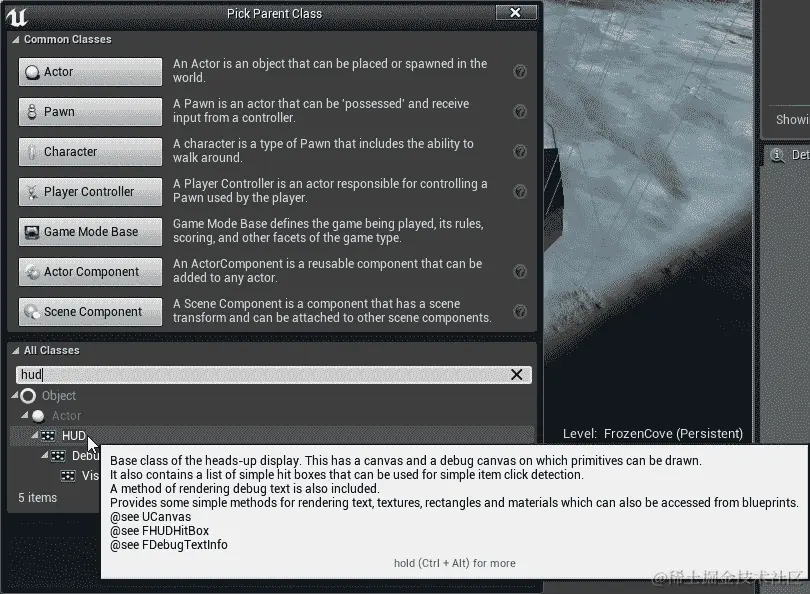Open help icon for Player Controller description
The width and height of the screenshot is (810, 594).
pos(520,191)
